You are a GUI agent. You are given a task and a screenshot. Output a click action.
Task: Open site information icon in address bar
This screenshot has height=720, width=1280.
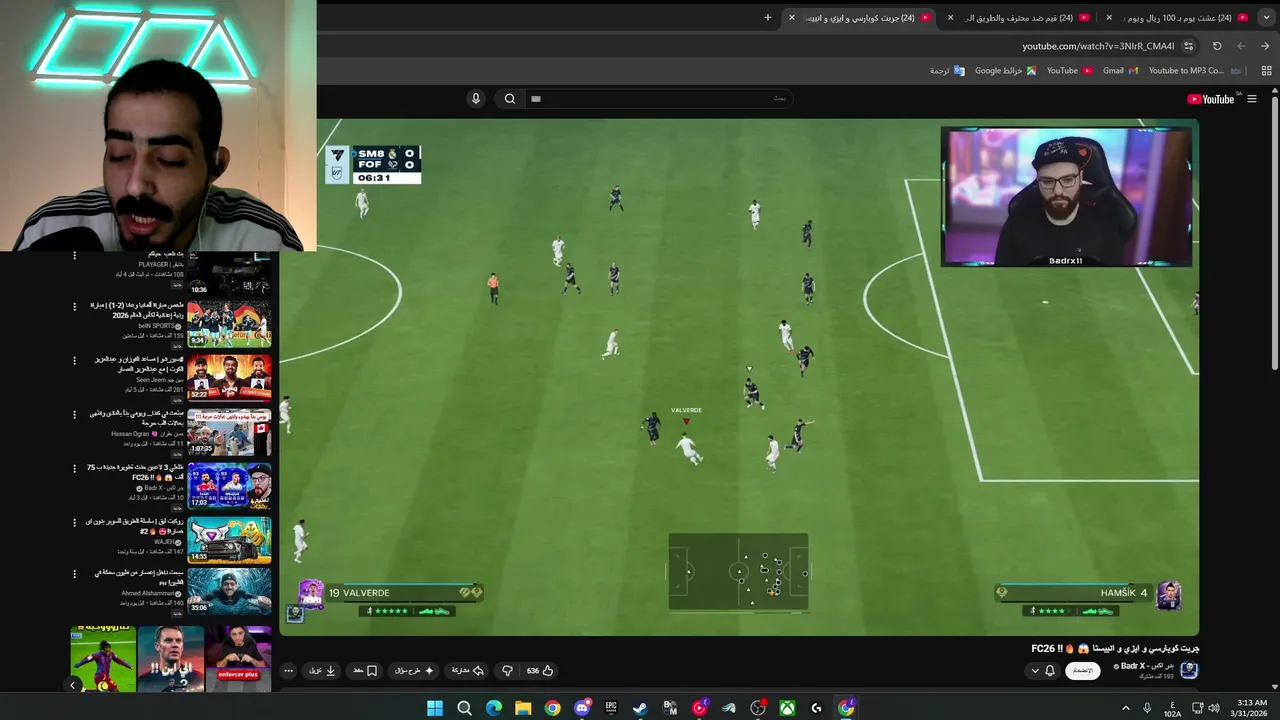tap(1188, 46)
